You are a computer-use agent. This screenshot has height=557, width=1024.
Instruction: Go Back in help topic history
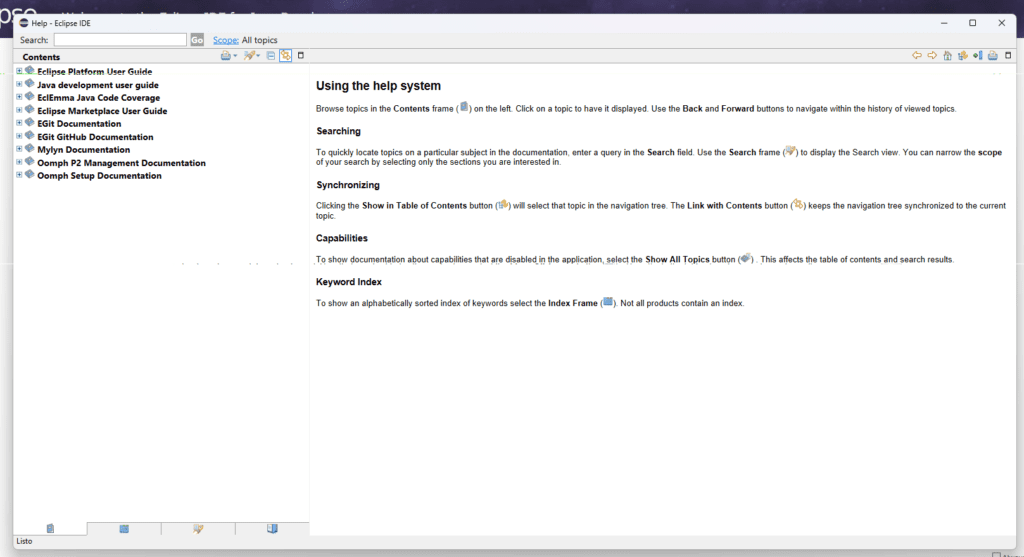(x=917, y=56)
